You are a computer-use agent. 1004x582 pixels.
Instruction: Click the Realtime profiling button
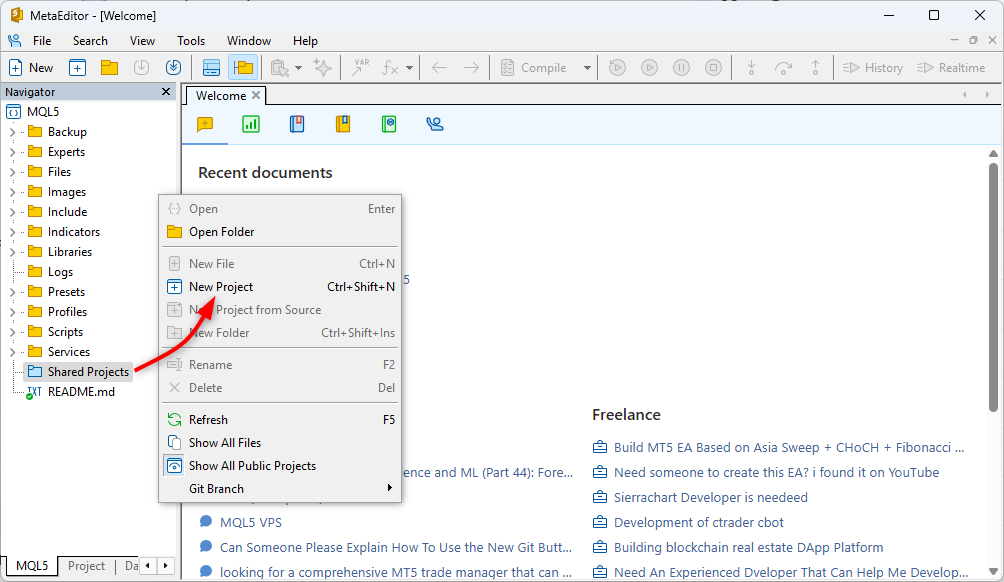click(951, 68)
